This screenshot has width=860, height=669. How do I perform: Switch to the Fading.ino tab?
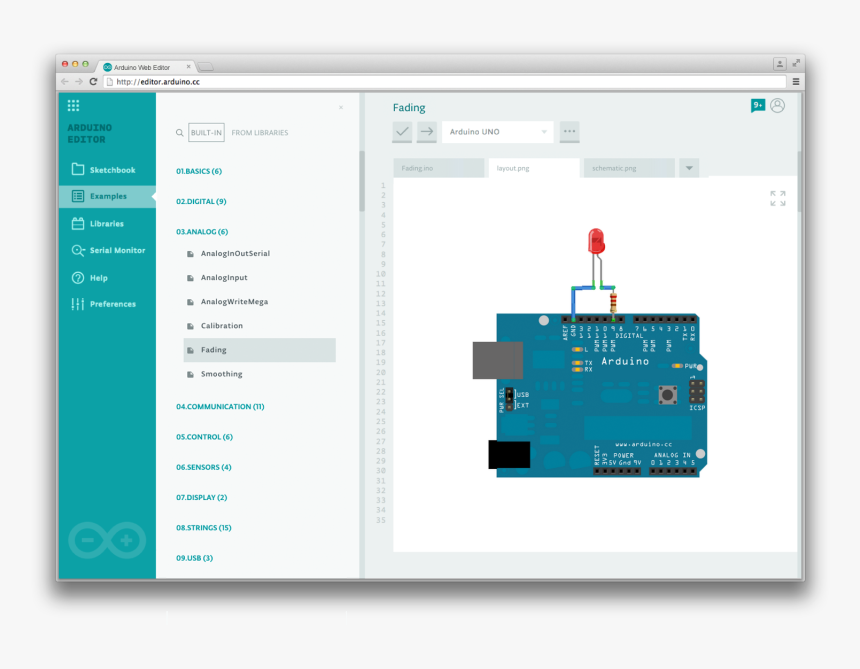pyautogui.click(x=439, y=168)
